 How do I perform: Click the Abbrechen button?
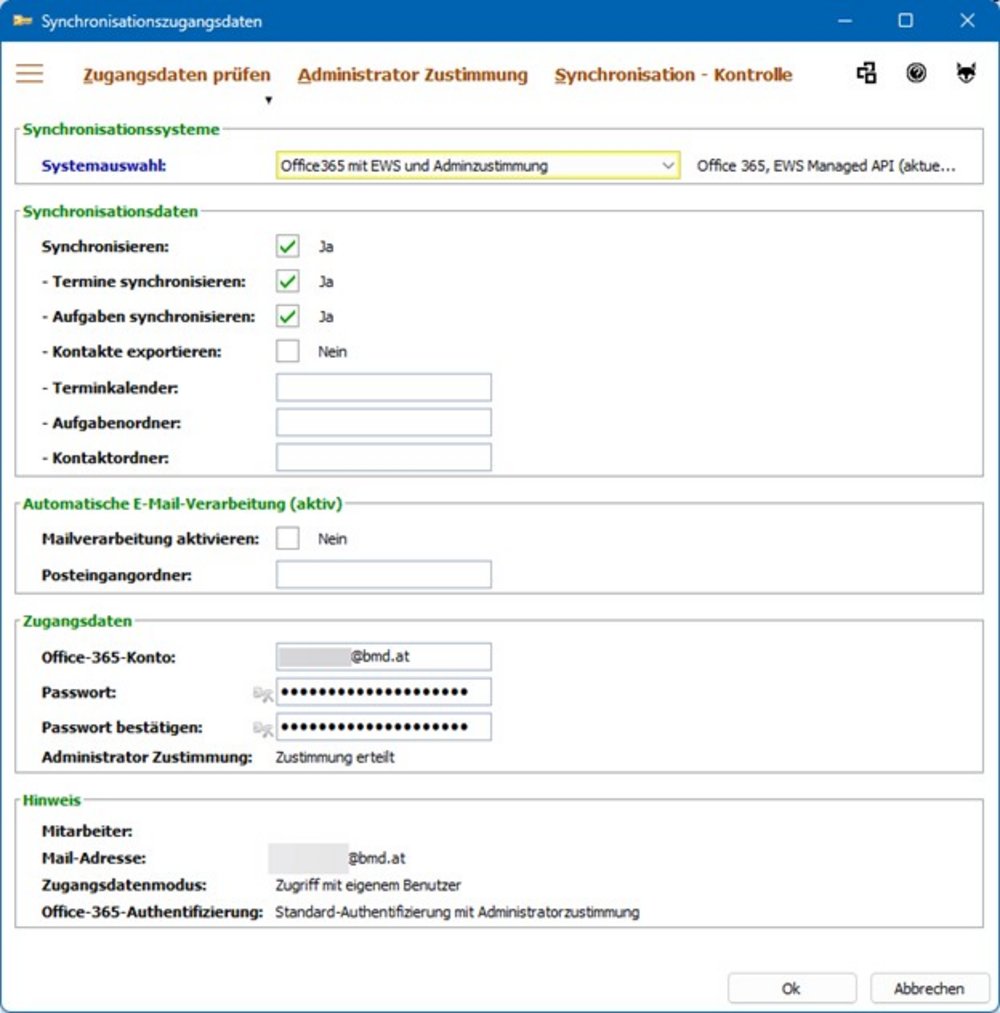pyautogui.click(x=929, y=988)
